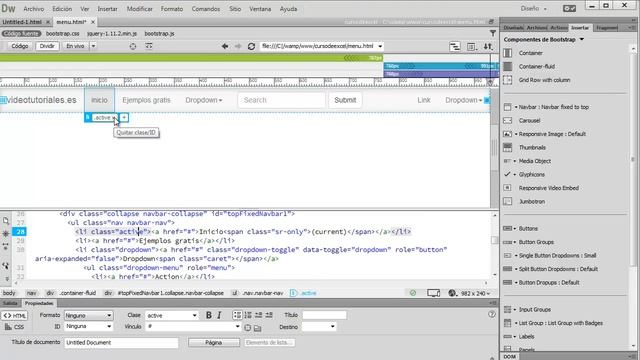Click the green check status icon
The height and width of the screenshot is (360, 640).
point(413,293)
